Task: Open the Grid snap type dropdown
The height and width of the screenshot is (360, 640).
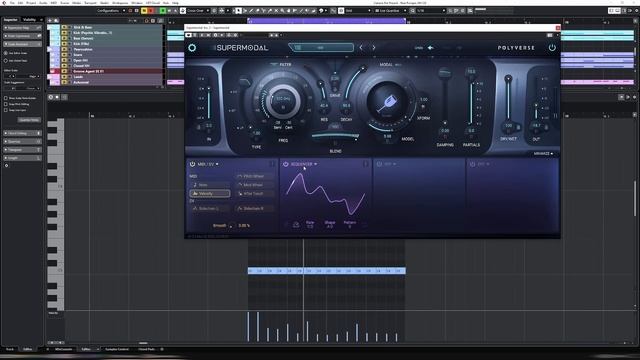Action: (x=358, y=11)
